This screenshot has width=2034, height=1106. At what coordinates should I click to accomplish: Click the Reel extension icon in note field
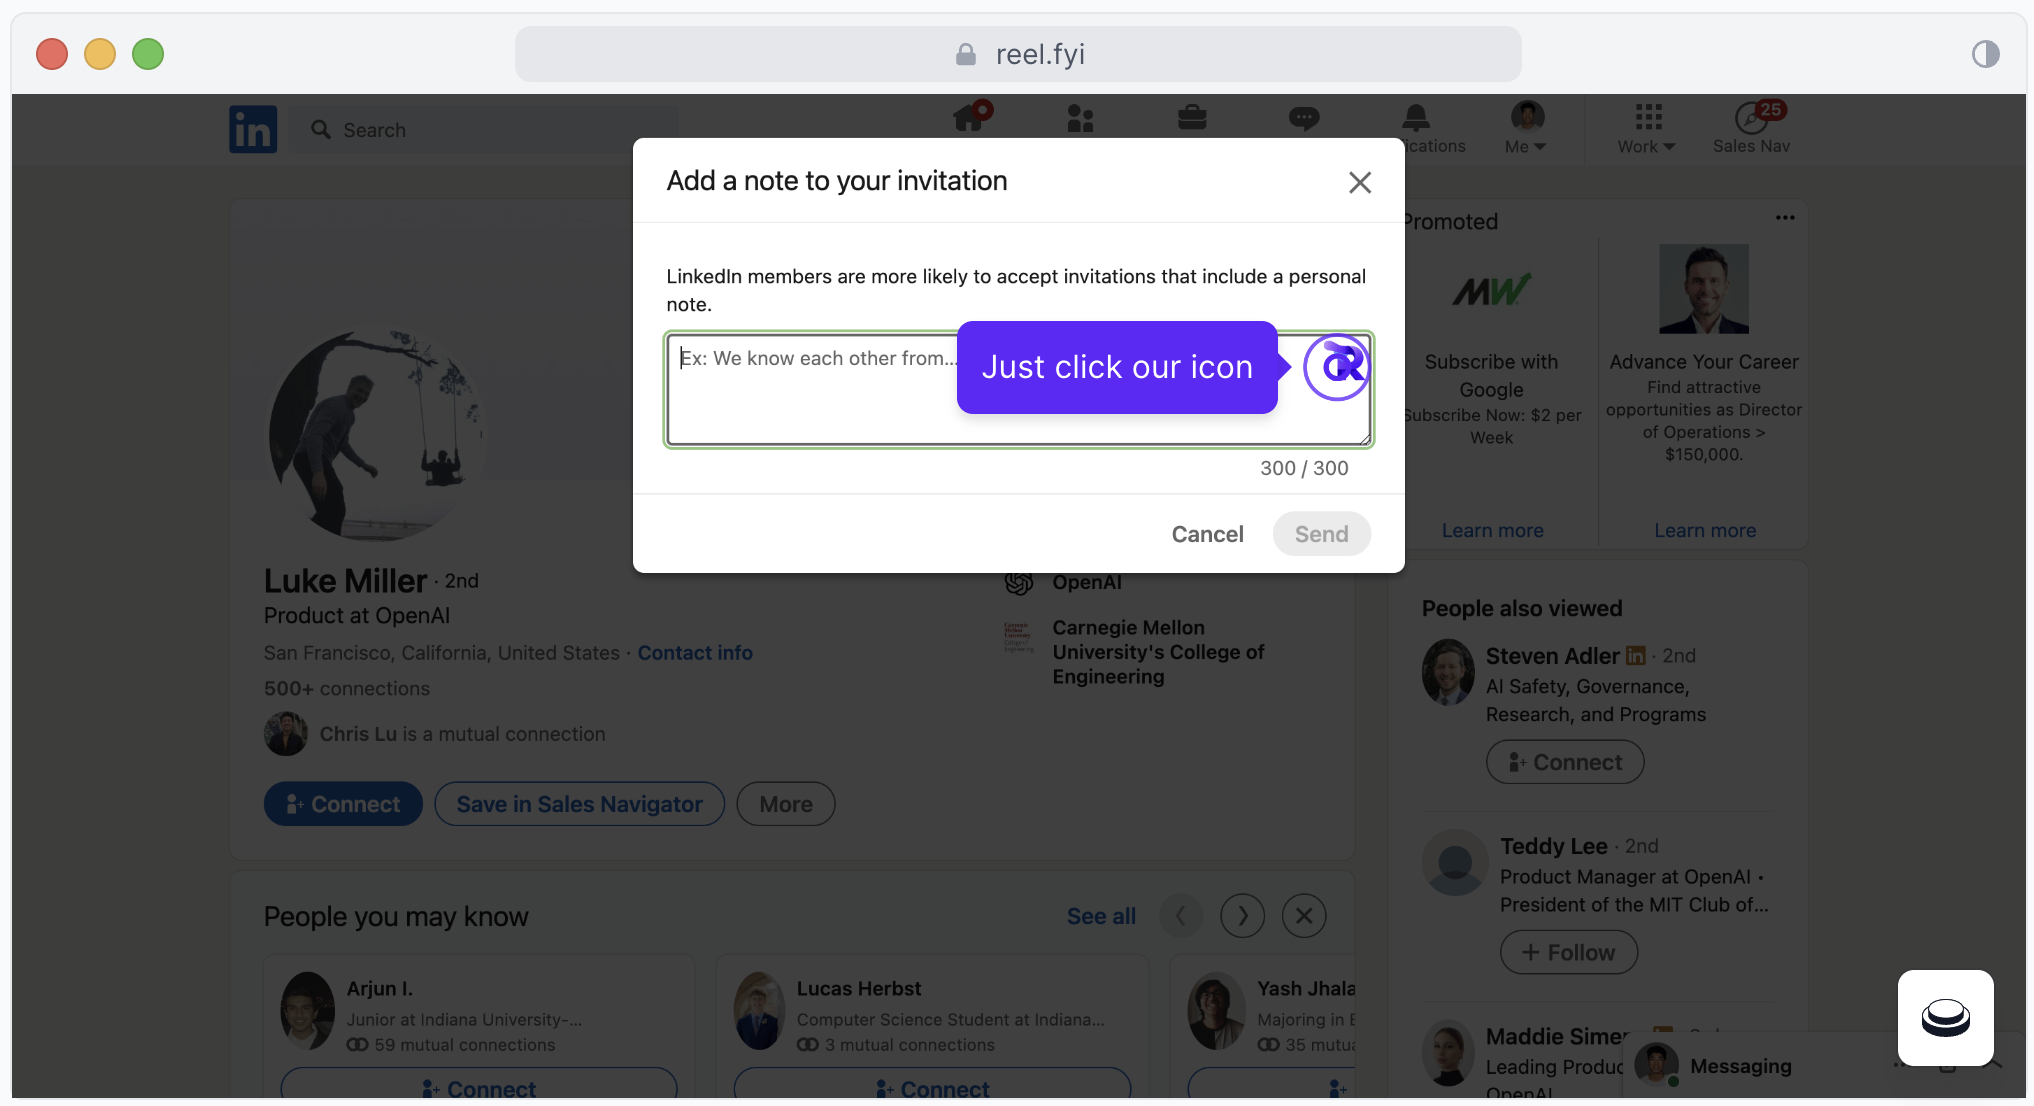point(1337,367)
